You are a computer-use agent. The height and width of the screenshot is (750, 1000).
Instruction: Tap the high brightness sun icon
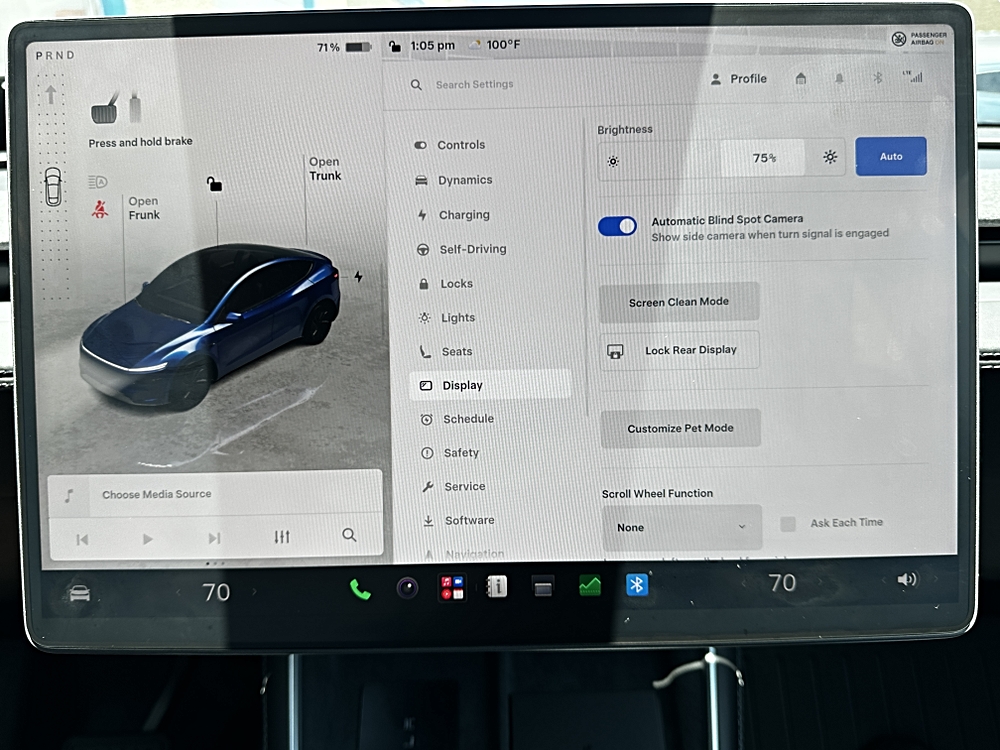(x=830, y=157)
